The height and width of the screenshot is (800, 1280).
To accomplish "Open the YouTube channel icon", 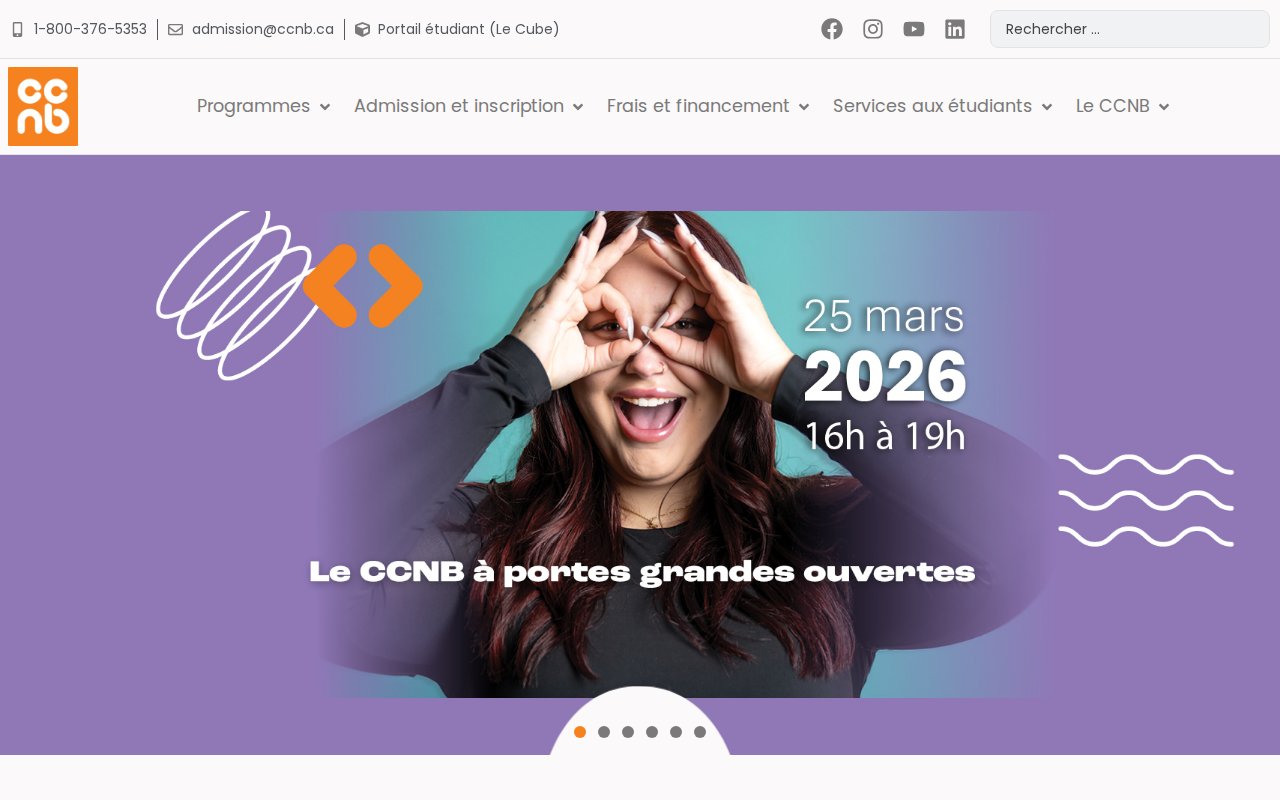I will coord(914,29).
